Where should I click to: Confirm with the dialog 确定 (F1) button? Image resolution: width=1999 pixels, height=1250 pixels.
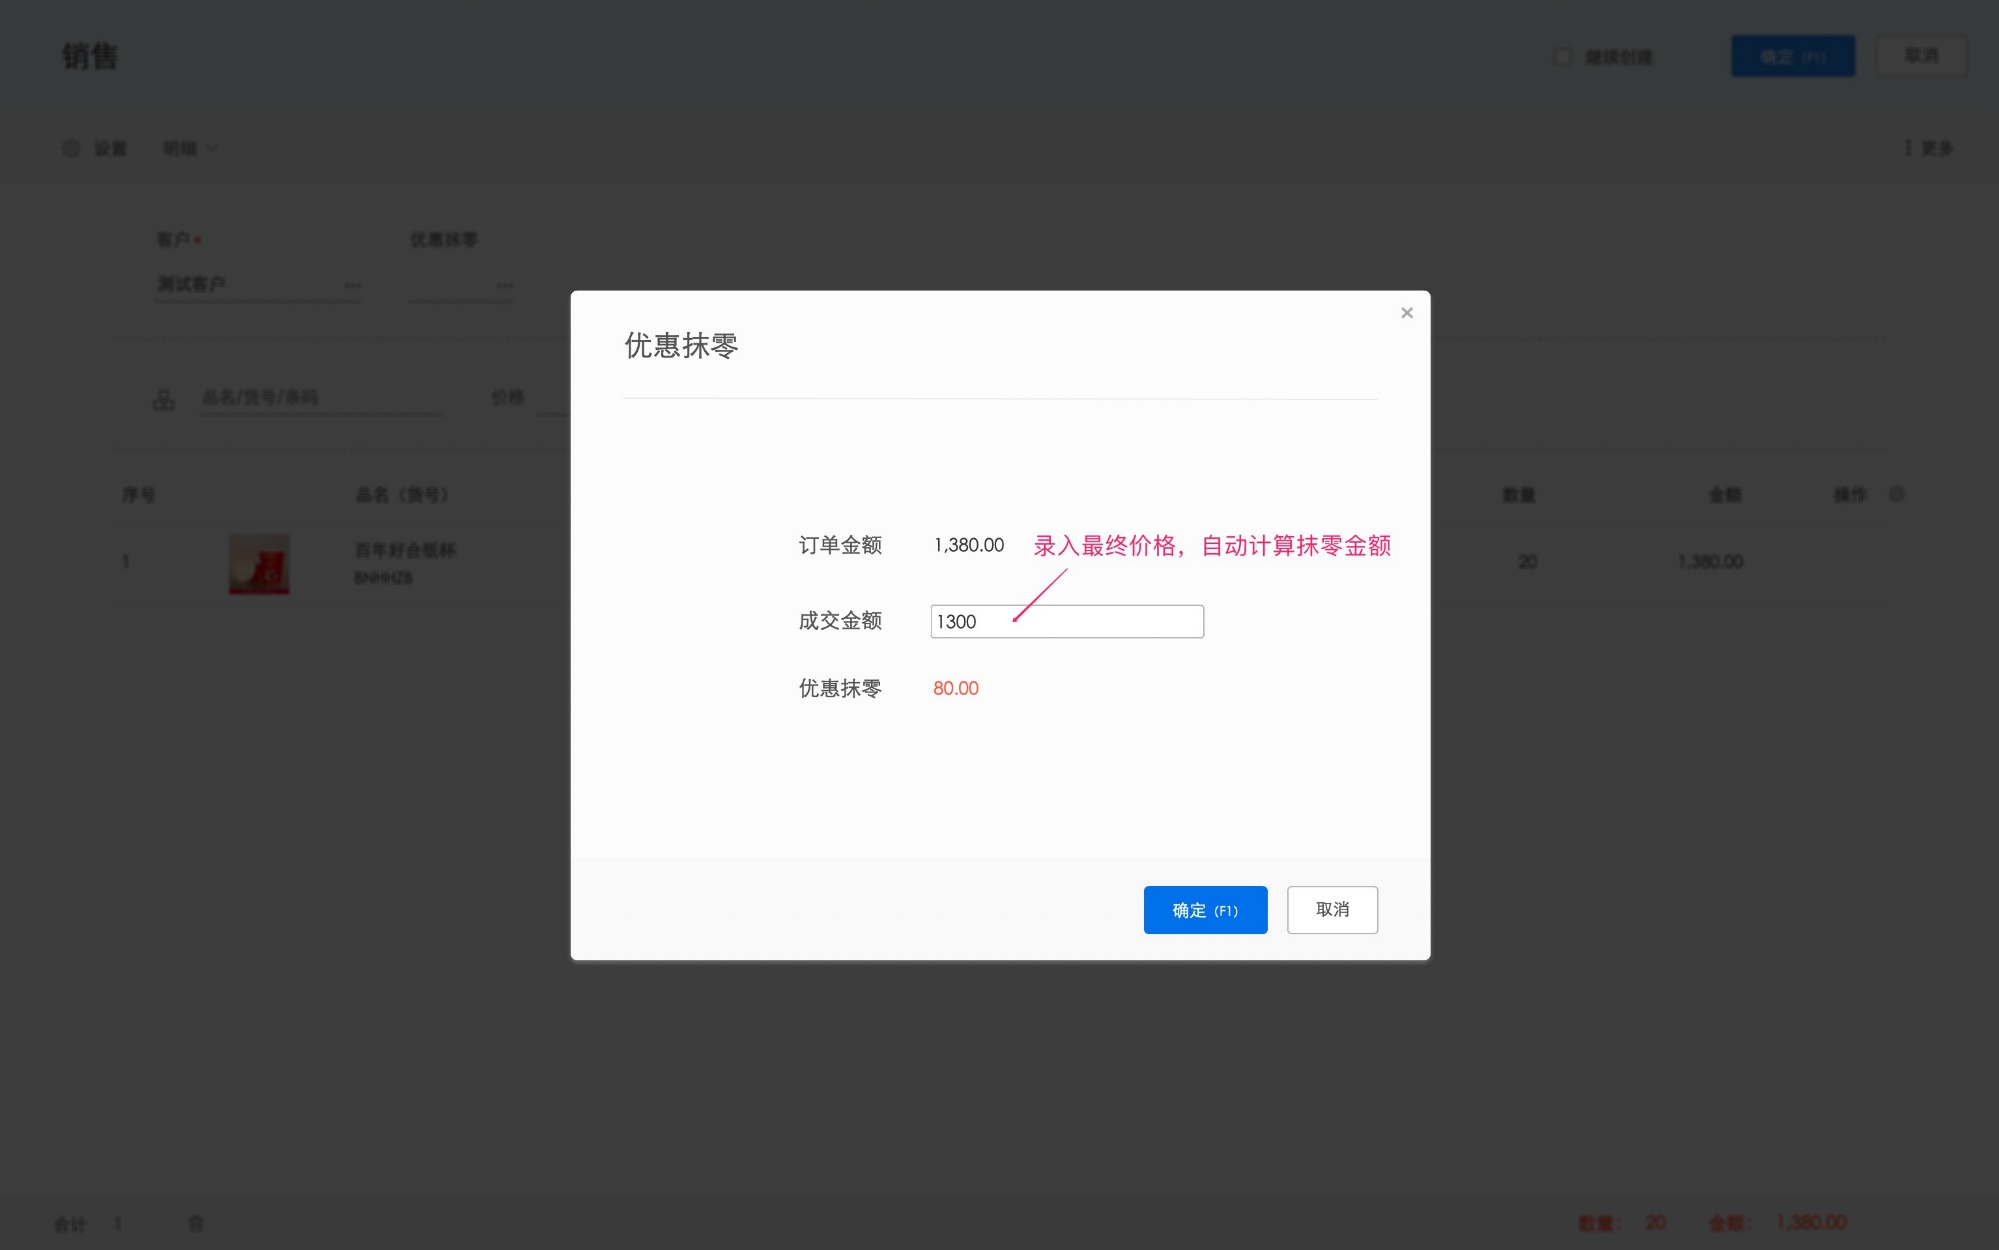[1205, 910]
